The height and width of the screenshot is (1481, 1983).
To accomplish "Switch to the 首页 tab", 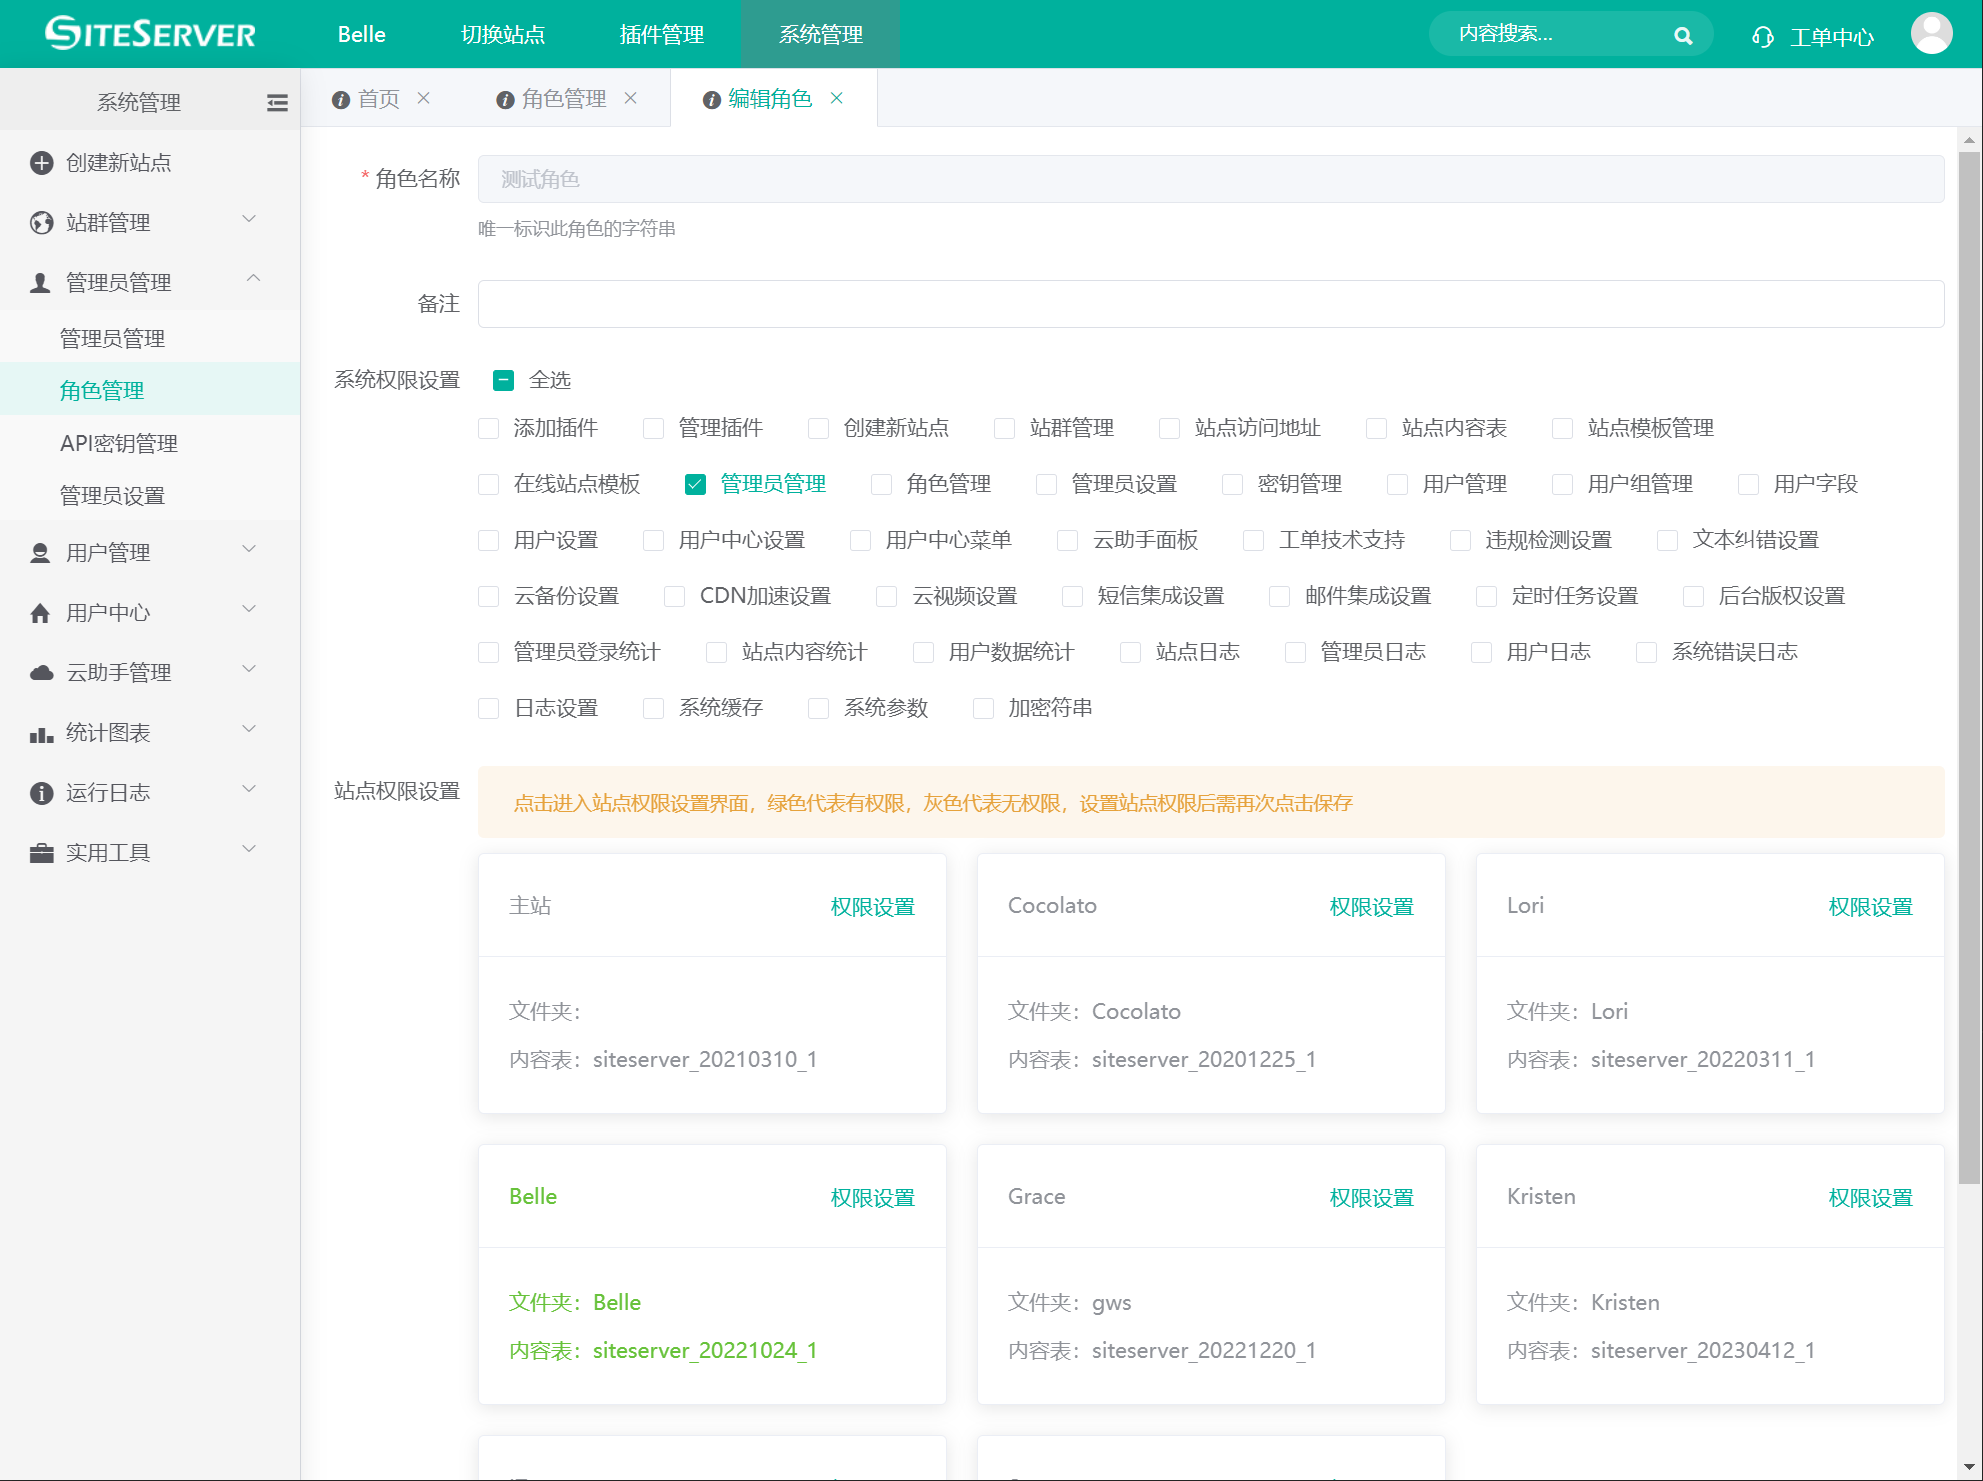I will 378,99.
